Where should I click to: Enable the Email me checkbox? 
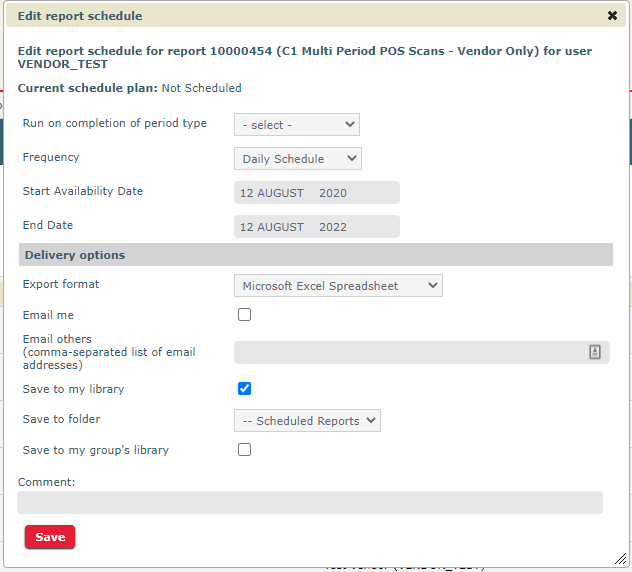[245, 315]
